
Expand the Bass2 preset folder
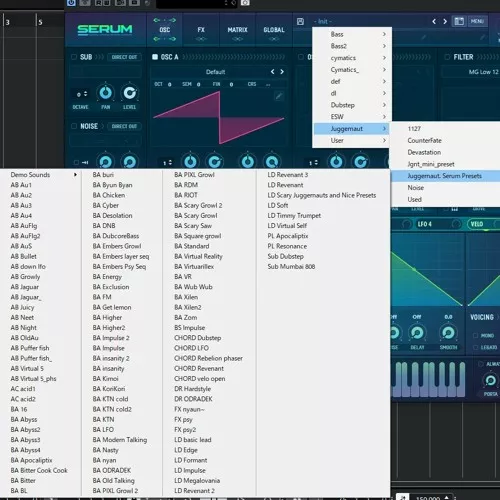(352, 46)
